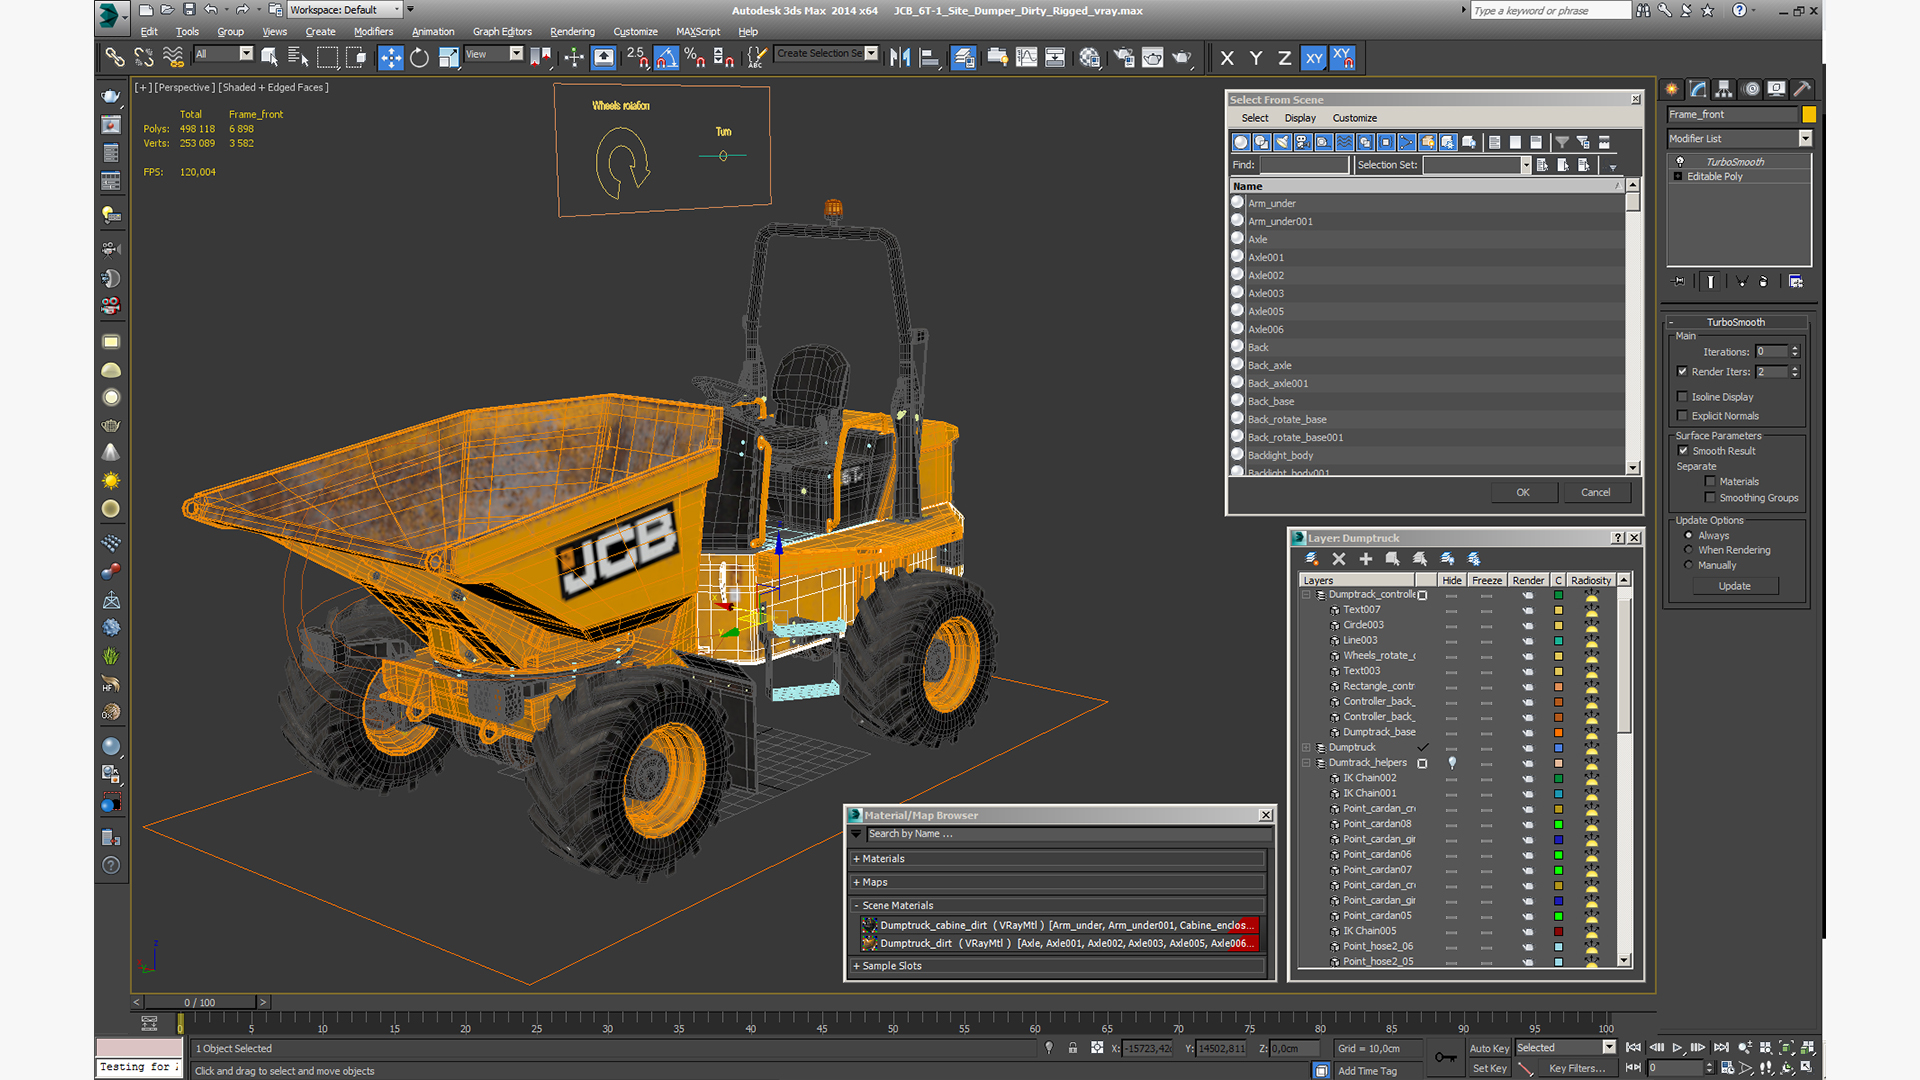This screenshot has width=1920, height=1080.
Task: Open the MAXScript menu
Action: coord(697,32)
